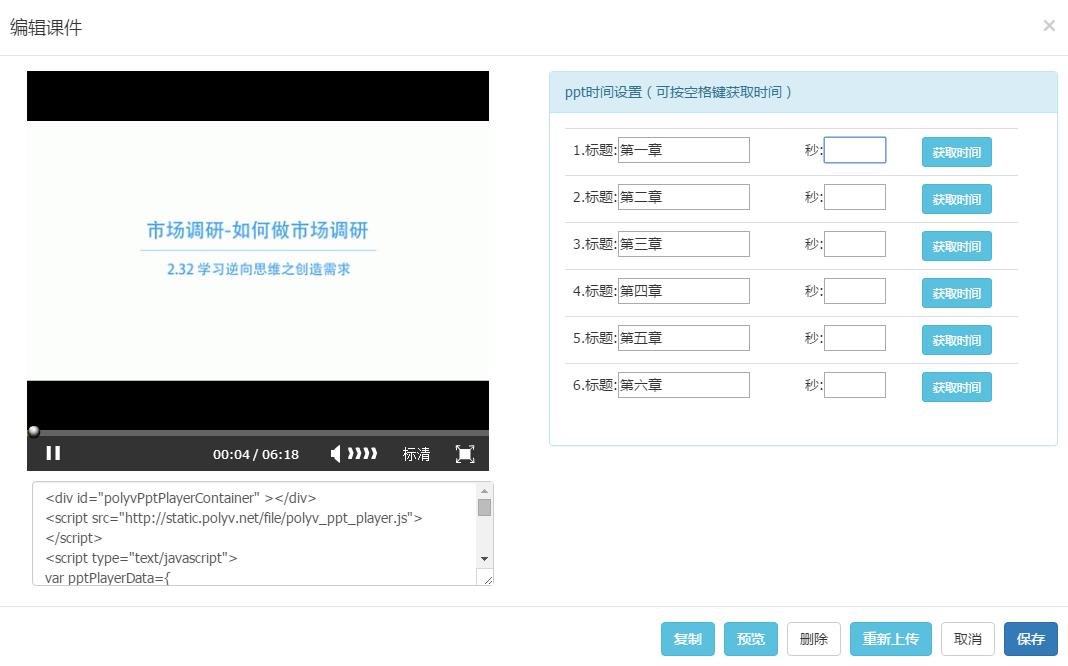1068x666 pixels.
Task: Click the seconds input beside 第二章
Action: pos(855,196)
